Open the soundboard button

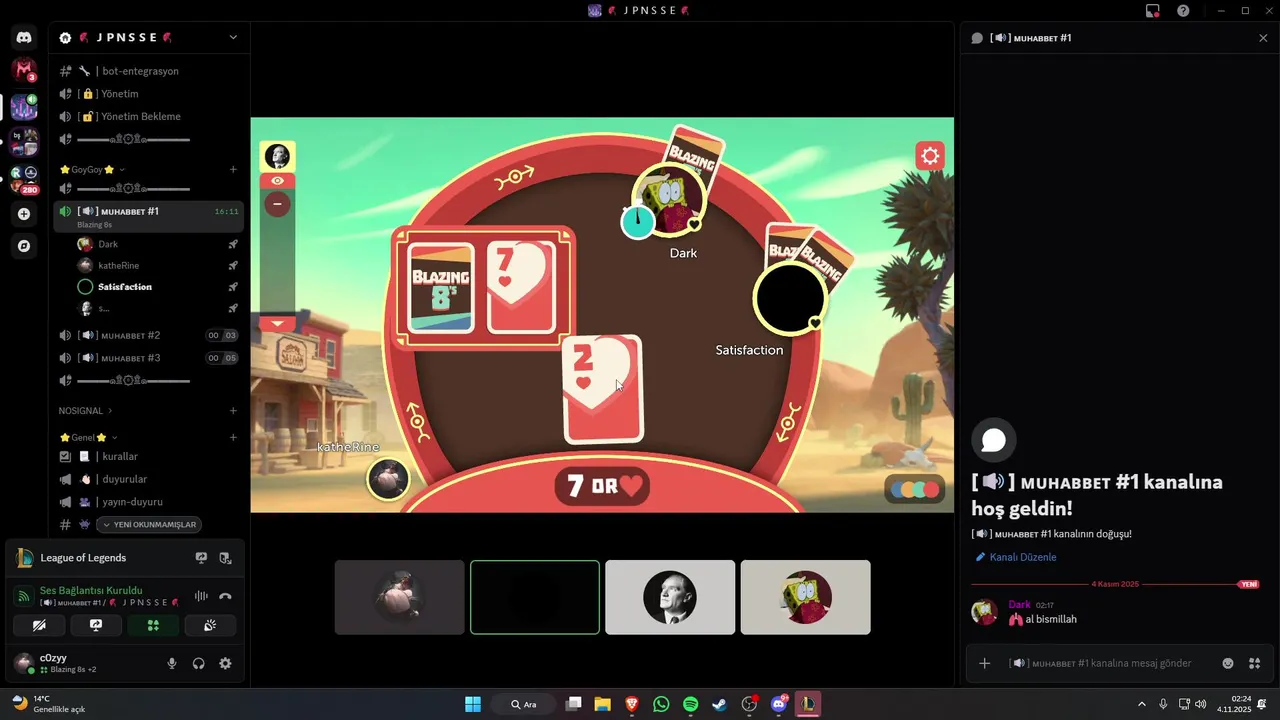point(210,625)
